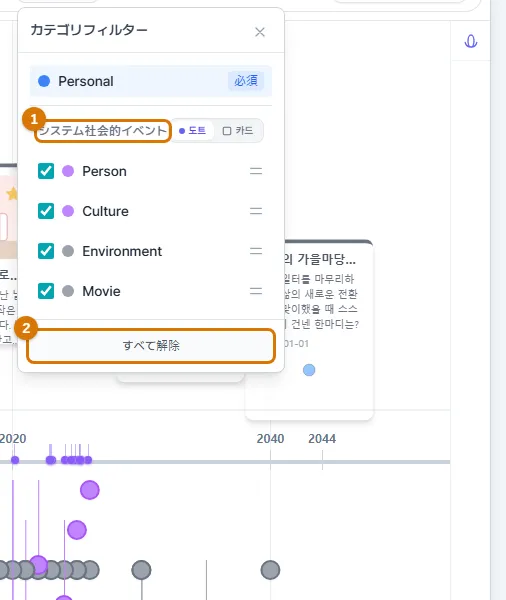Click the gray event dot under 2040
This screenshot has height=600, width=506.
[x=270, y=570]
